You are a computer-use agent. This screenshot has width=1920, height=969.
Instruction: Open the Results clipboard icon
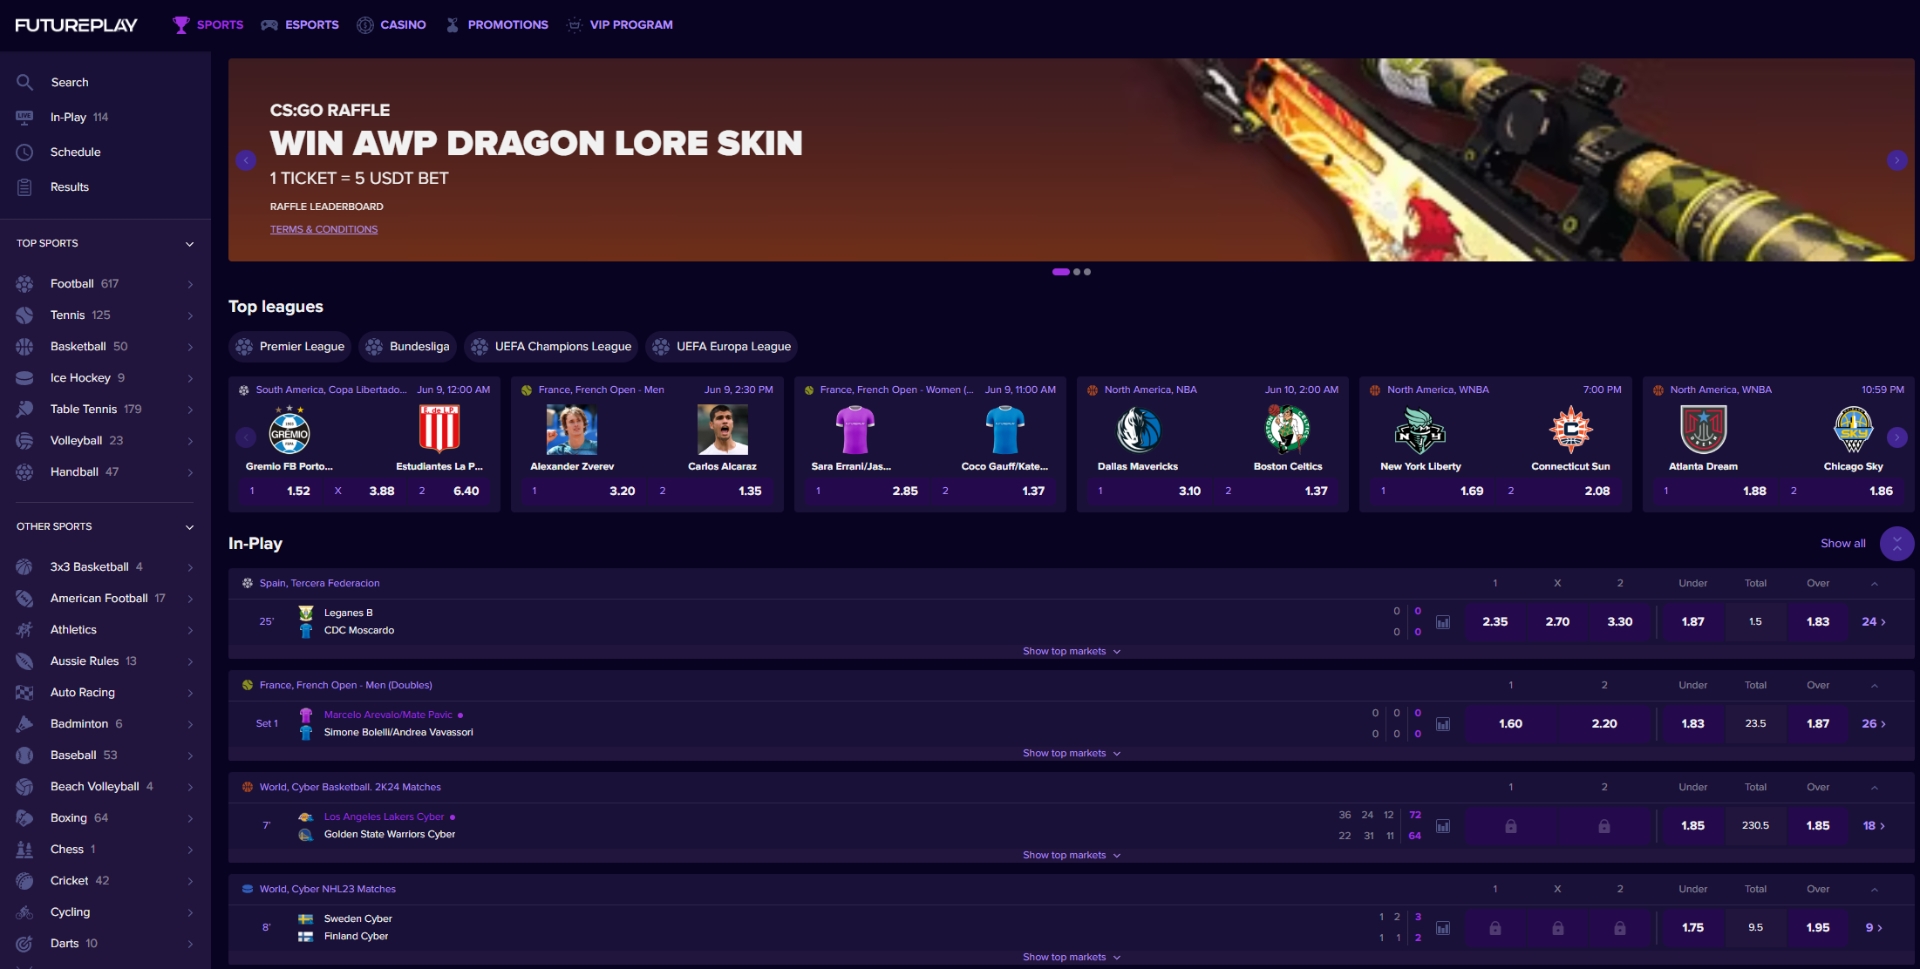pyautogui.click(x=25, y=187)
